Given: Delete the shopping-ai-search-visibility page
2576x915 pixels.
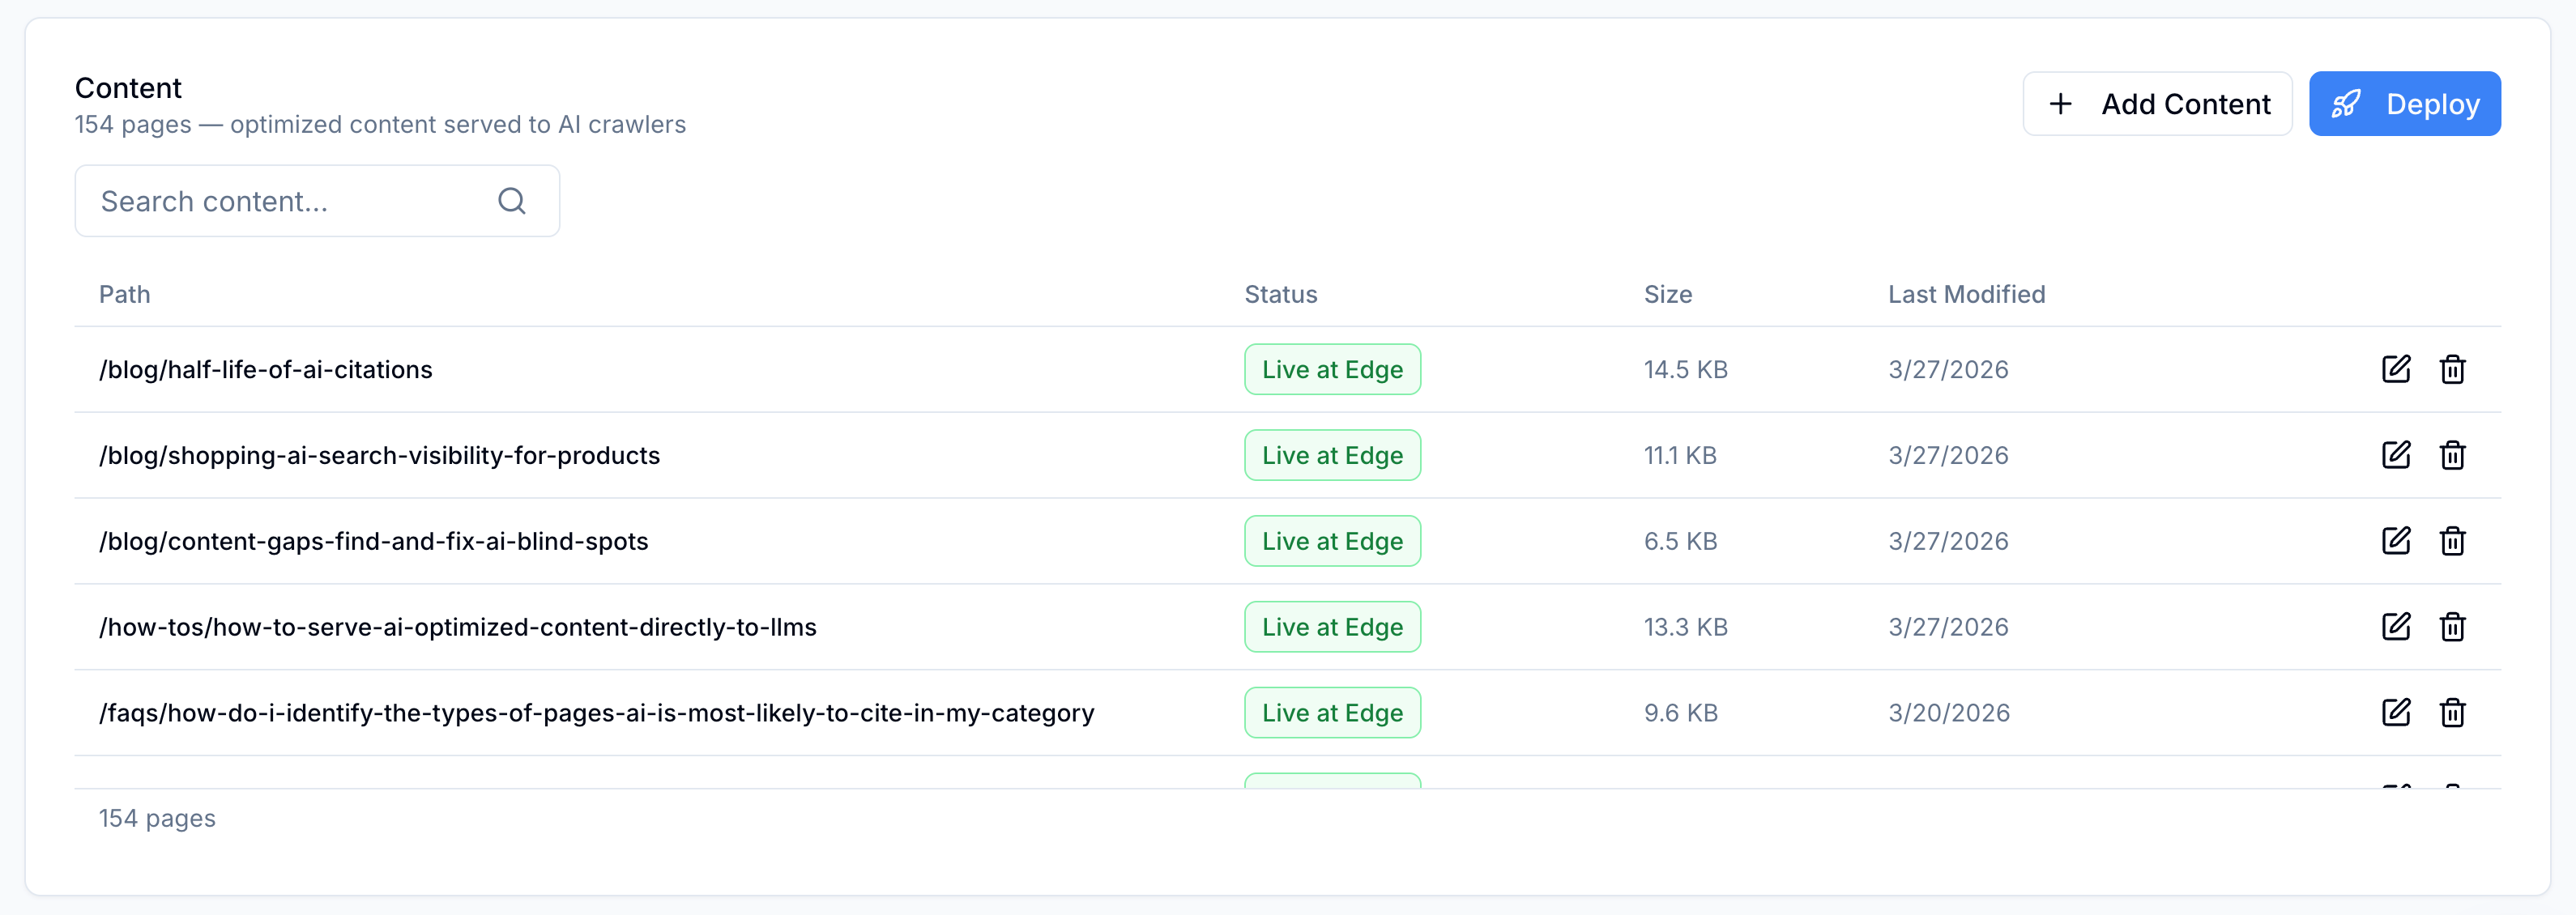Looking at the screenshot, I should [2452, 455].
